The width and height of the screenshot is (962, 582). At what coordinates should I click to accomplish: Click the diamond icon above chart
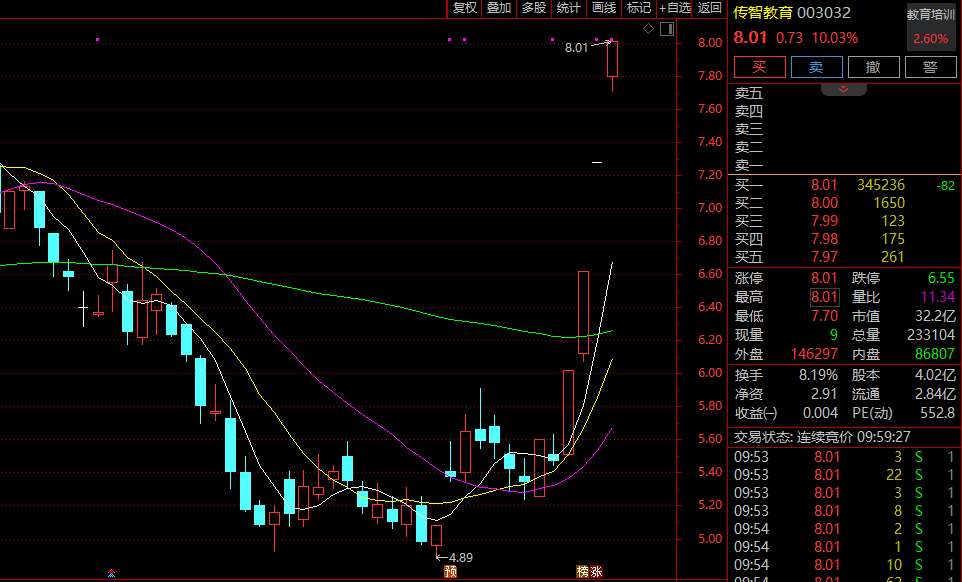[x=648, y=29]
